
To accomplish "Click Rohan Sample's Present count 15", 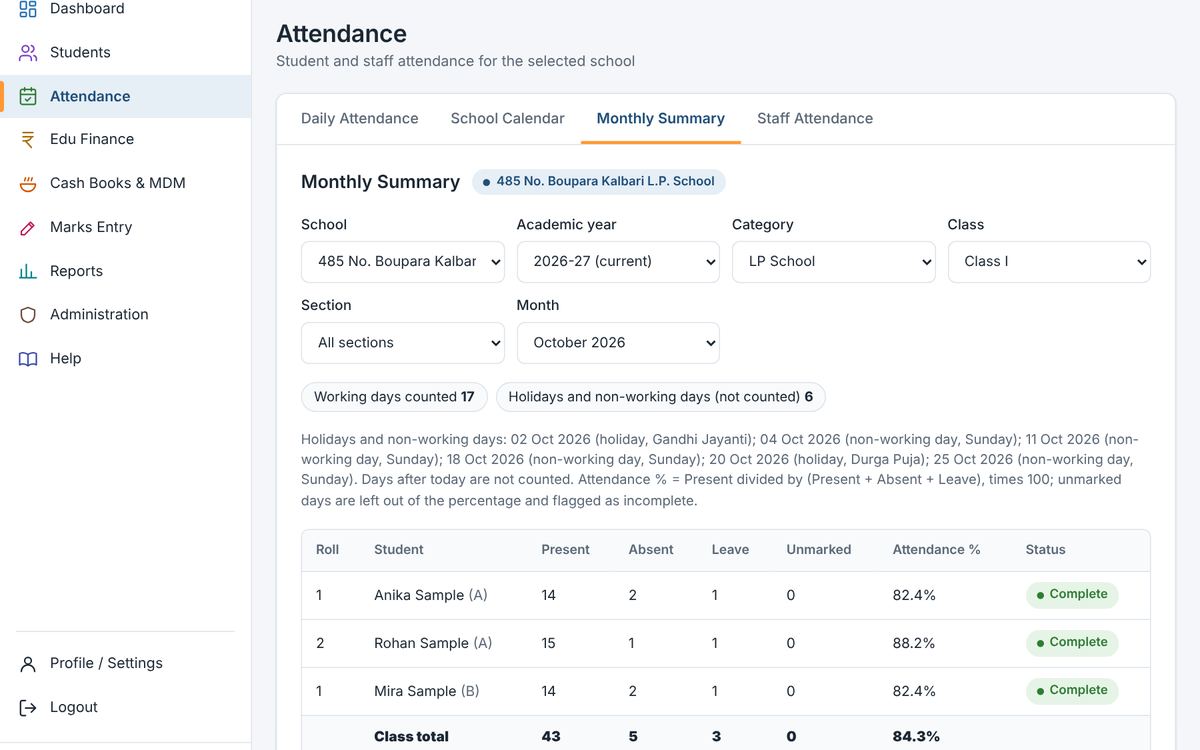I will [x=548, y=643].
